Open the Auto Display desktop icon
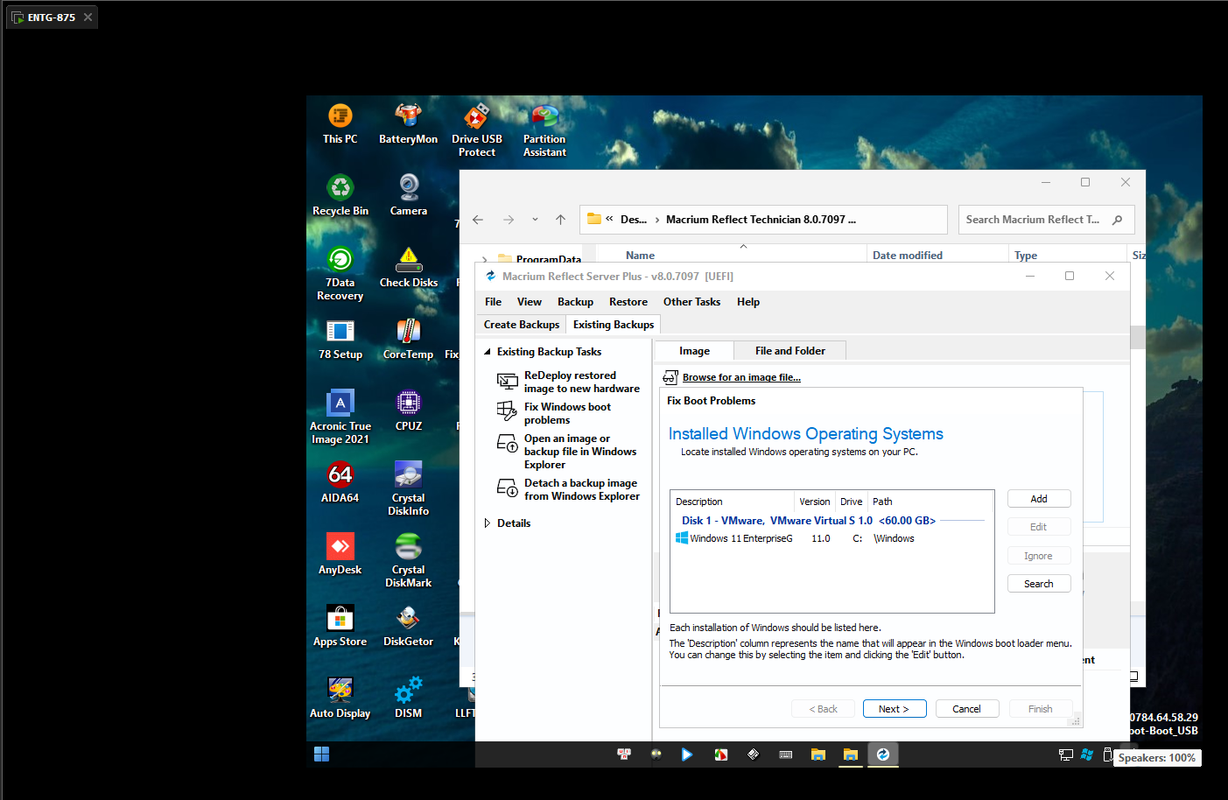This screenshot has width=1228, height=800. [340, 698]
